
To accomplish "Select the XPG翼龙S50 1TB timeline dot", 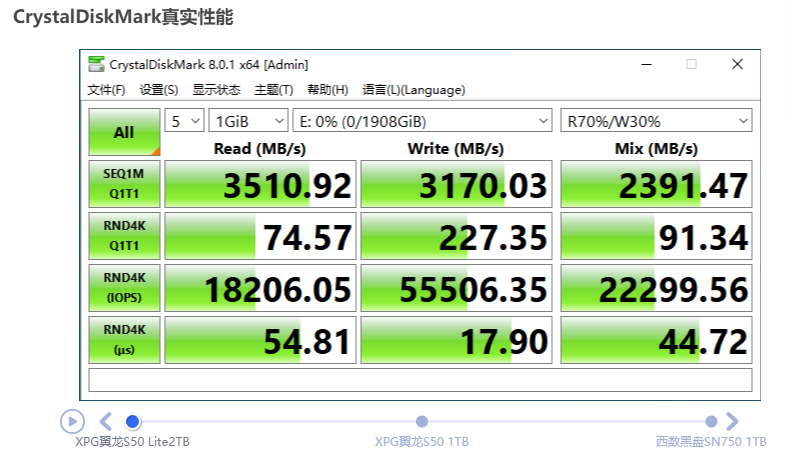I will coord(422,421).
